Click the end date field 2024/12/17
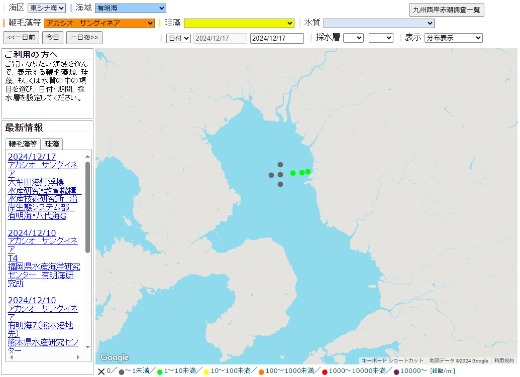 [277, 38]
